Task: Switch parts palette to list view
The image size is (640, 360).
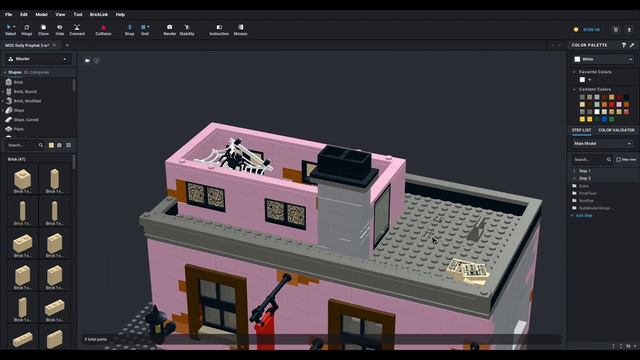Action: click(69, 145)
